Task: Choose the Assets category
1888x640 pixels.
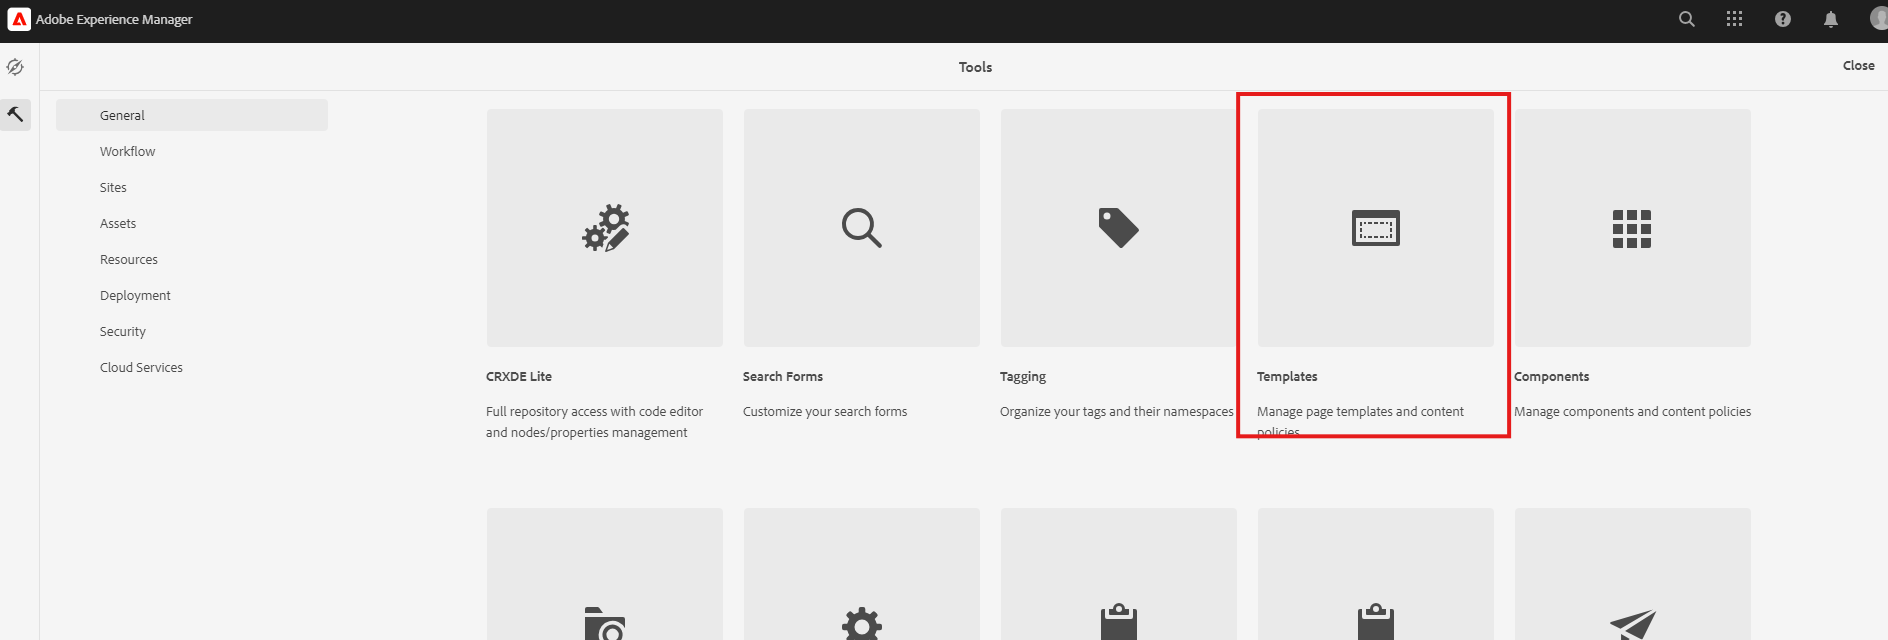Action: point(118,223)
